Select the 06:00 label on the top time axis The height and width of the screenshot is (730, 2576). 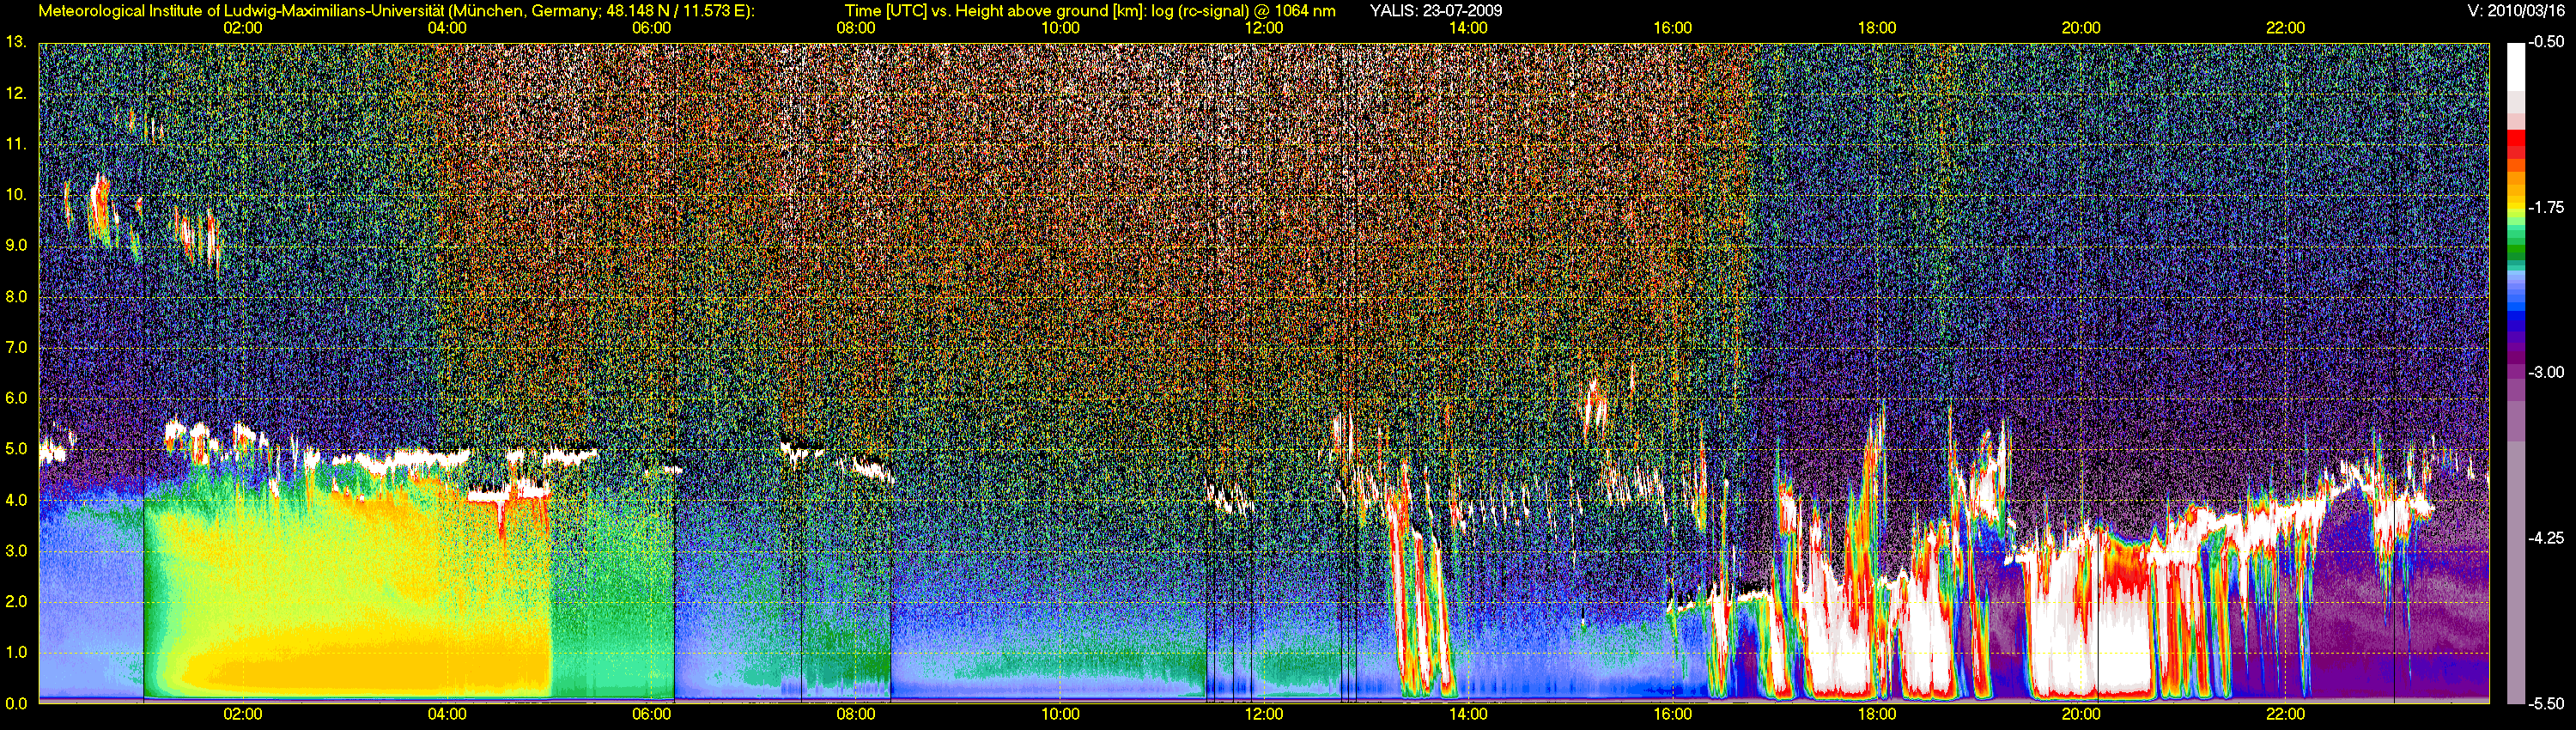pos(651,28)
